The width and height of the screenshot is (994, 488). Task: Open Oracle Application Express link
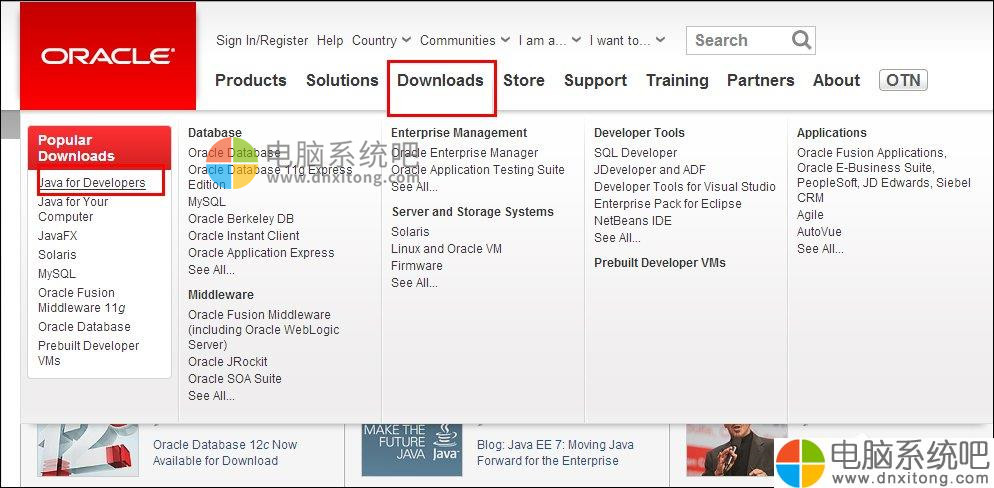coord(261,253)
